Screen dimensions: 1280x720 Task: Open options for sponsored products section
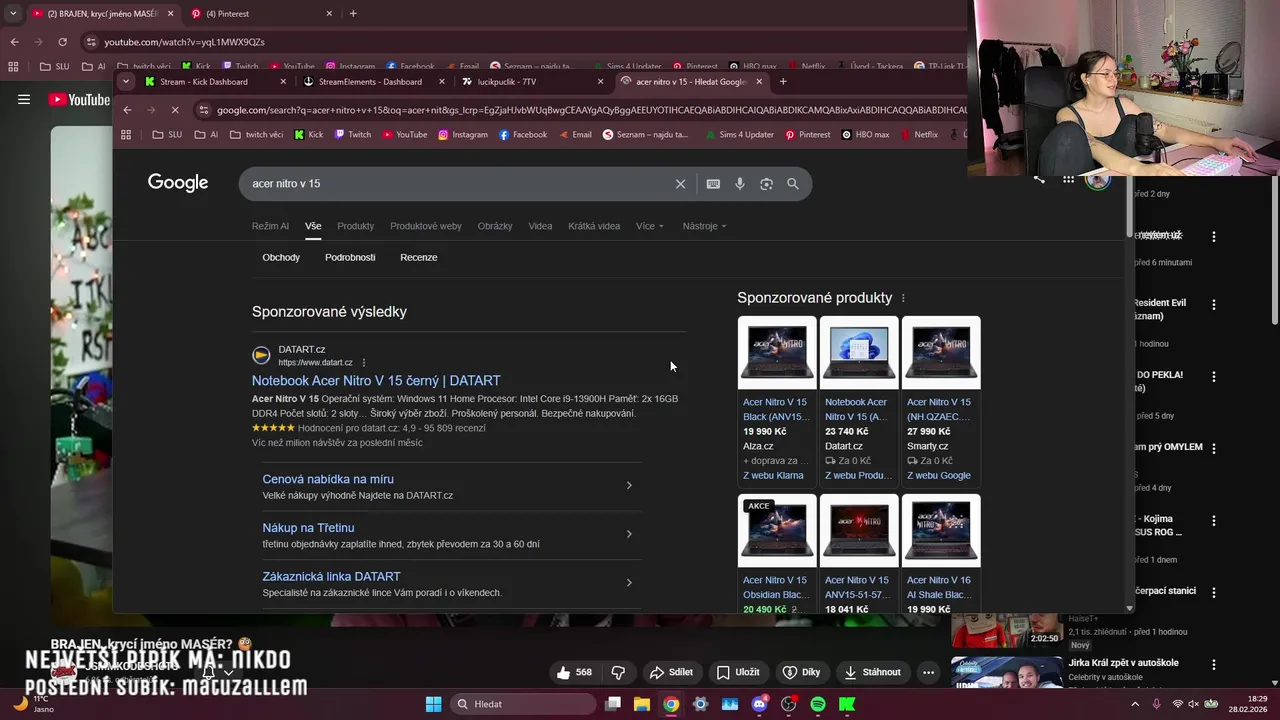coord(903,298)
